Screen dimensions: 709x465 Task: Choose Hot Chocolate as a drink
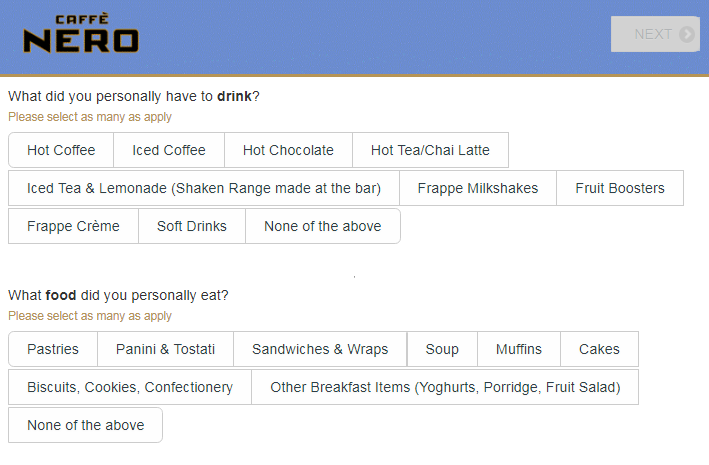click(288, 151)
